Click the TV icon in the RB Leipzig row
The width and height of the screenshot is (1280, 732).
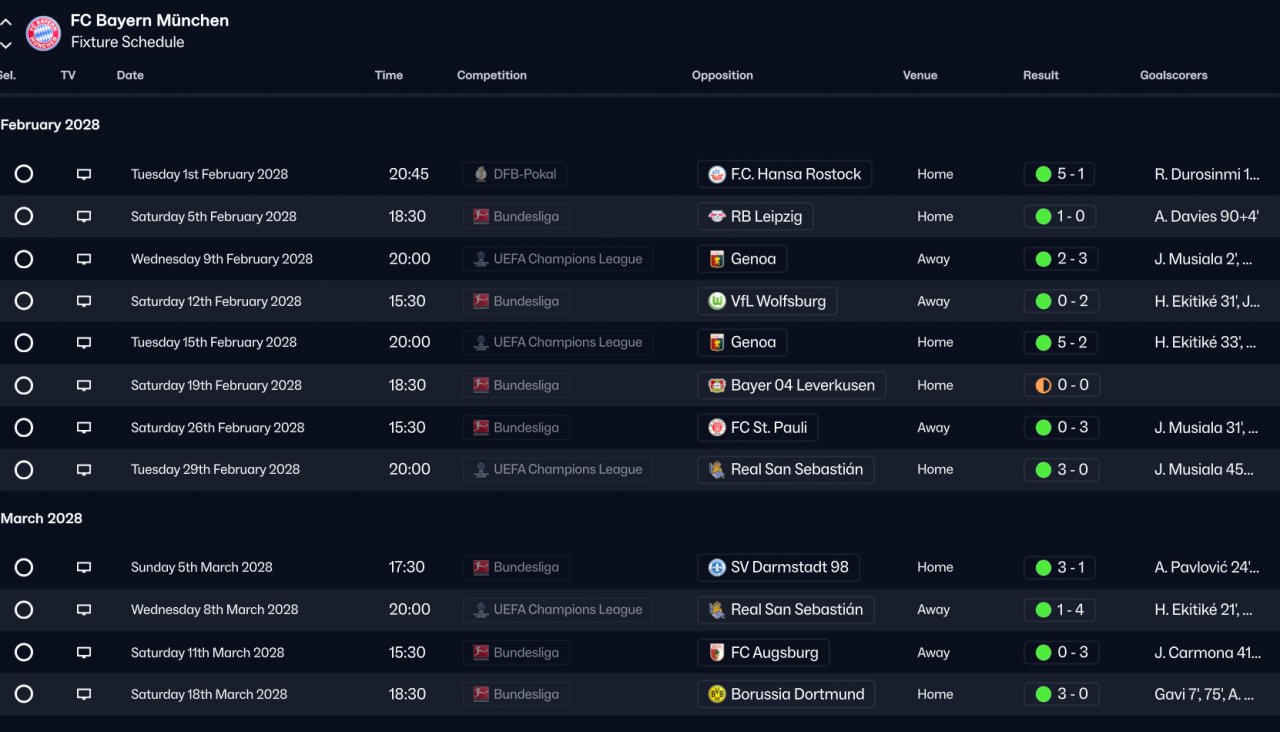point(84,216)
